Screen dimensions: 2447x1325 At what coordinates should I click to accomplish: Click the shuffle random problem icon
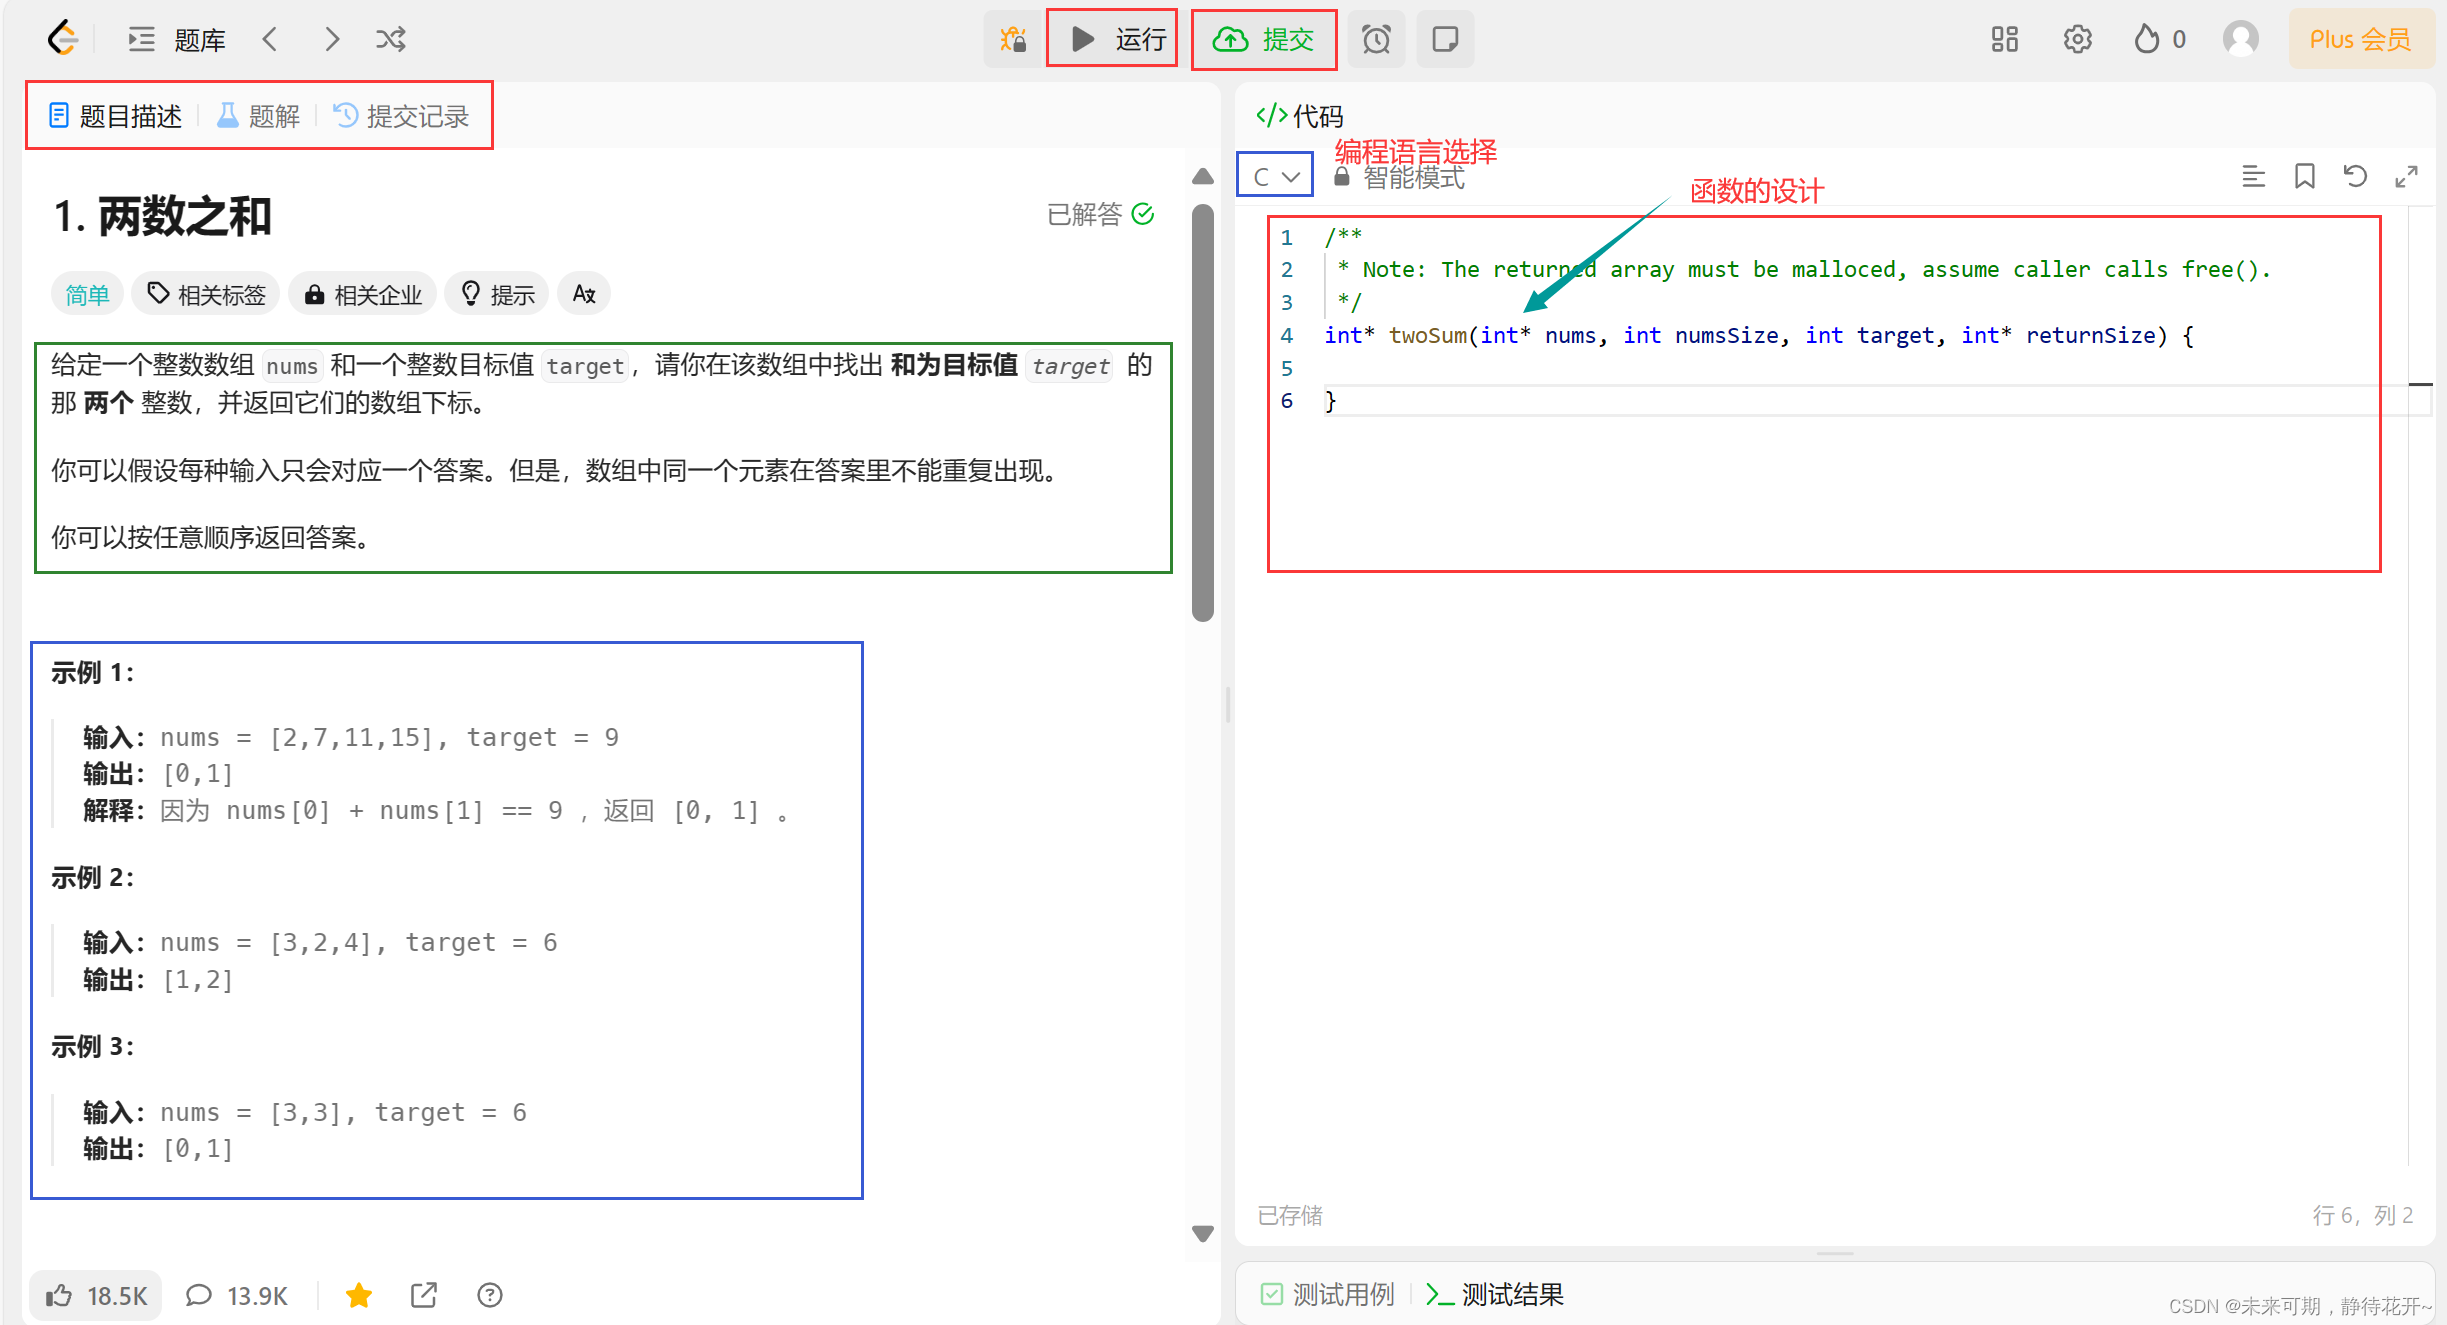pos(390,39)
